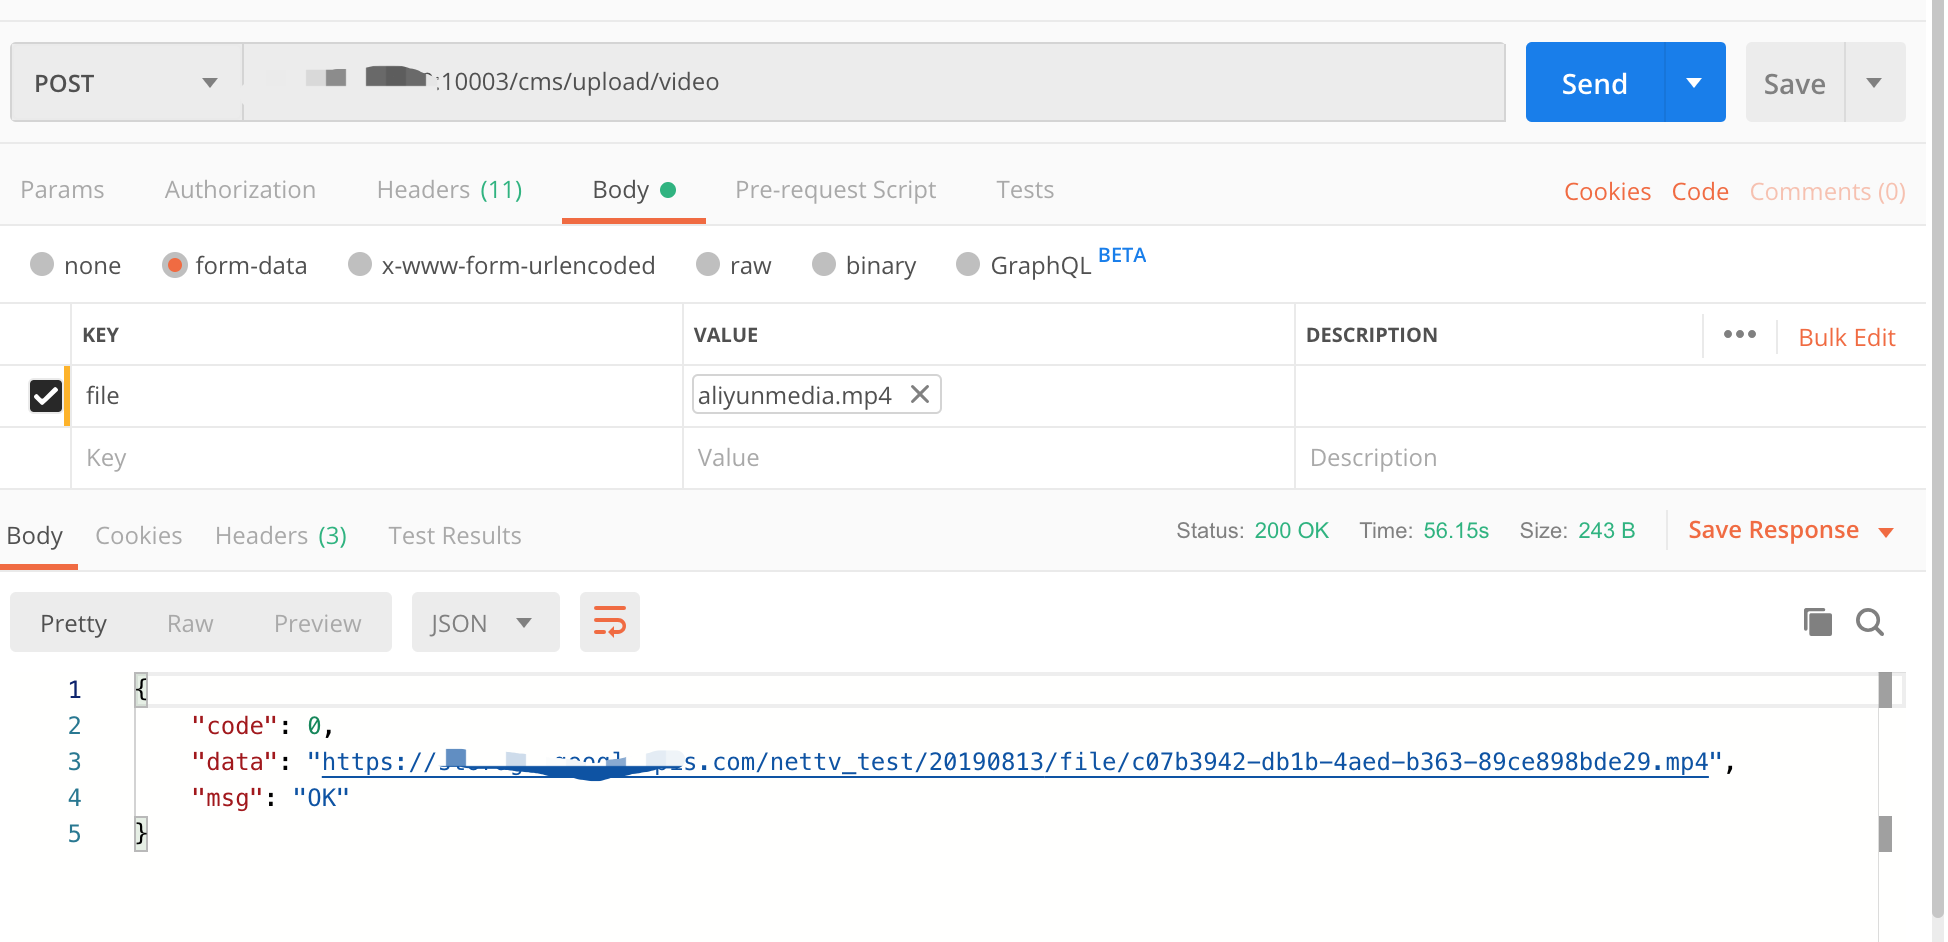This screenshot has width=1948, height=942.
Task: Expand the Save button options arrow
Action: click(1875, 82)
